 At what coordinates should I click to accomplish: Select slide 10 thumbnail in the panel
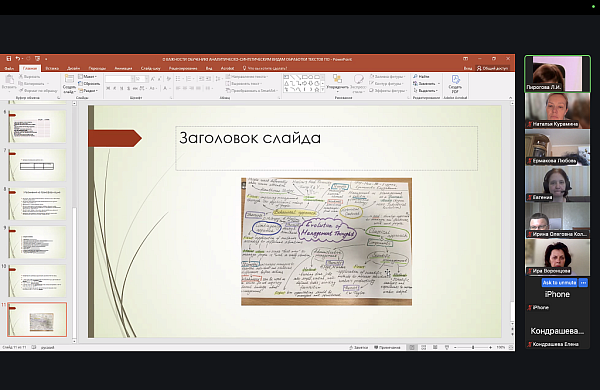pos(37,281)
